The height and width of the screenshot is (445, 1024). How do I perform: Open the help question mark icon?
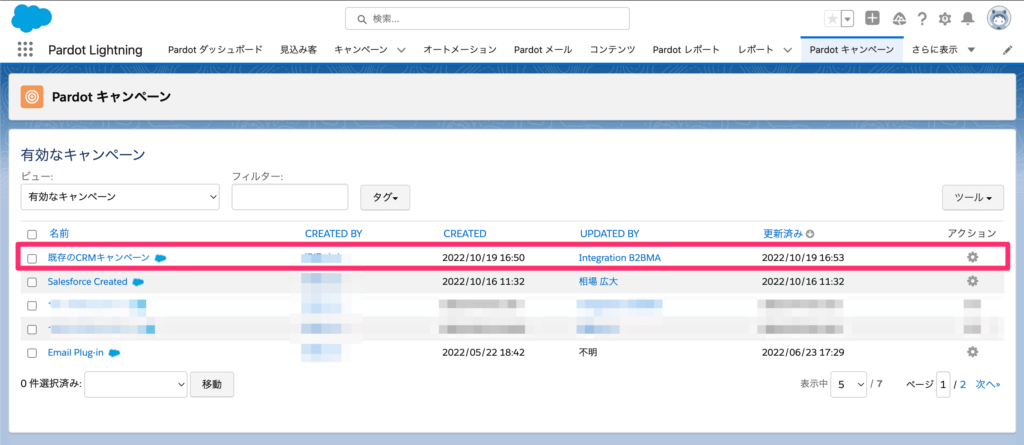click(921, 19)
